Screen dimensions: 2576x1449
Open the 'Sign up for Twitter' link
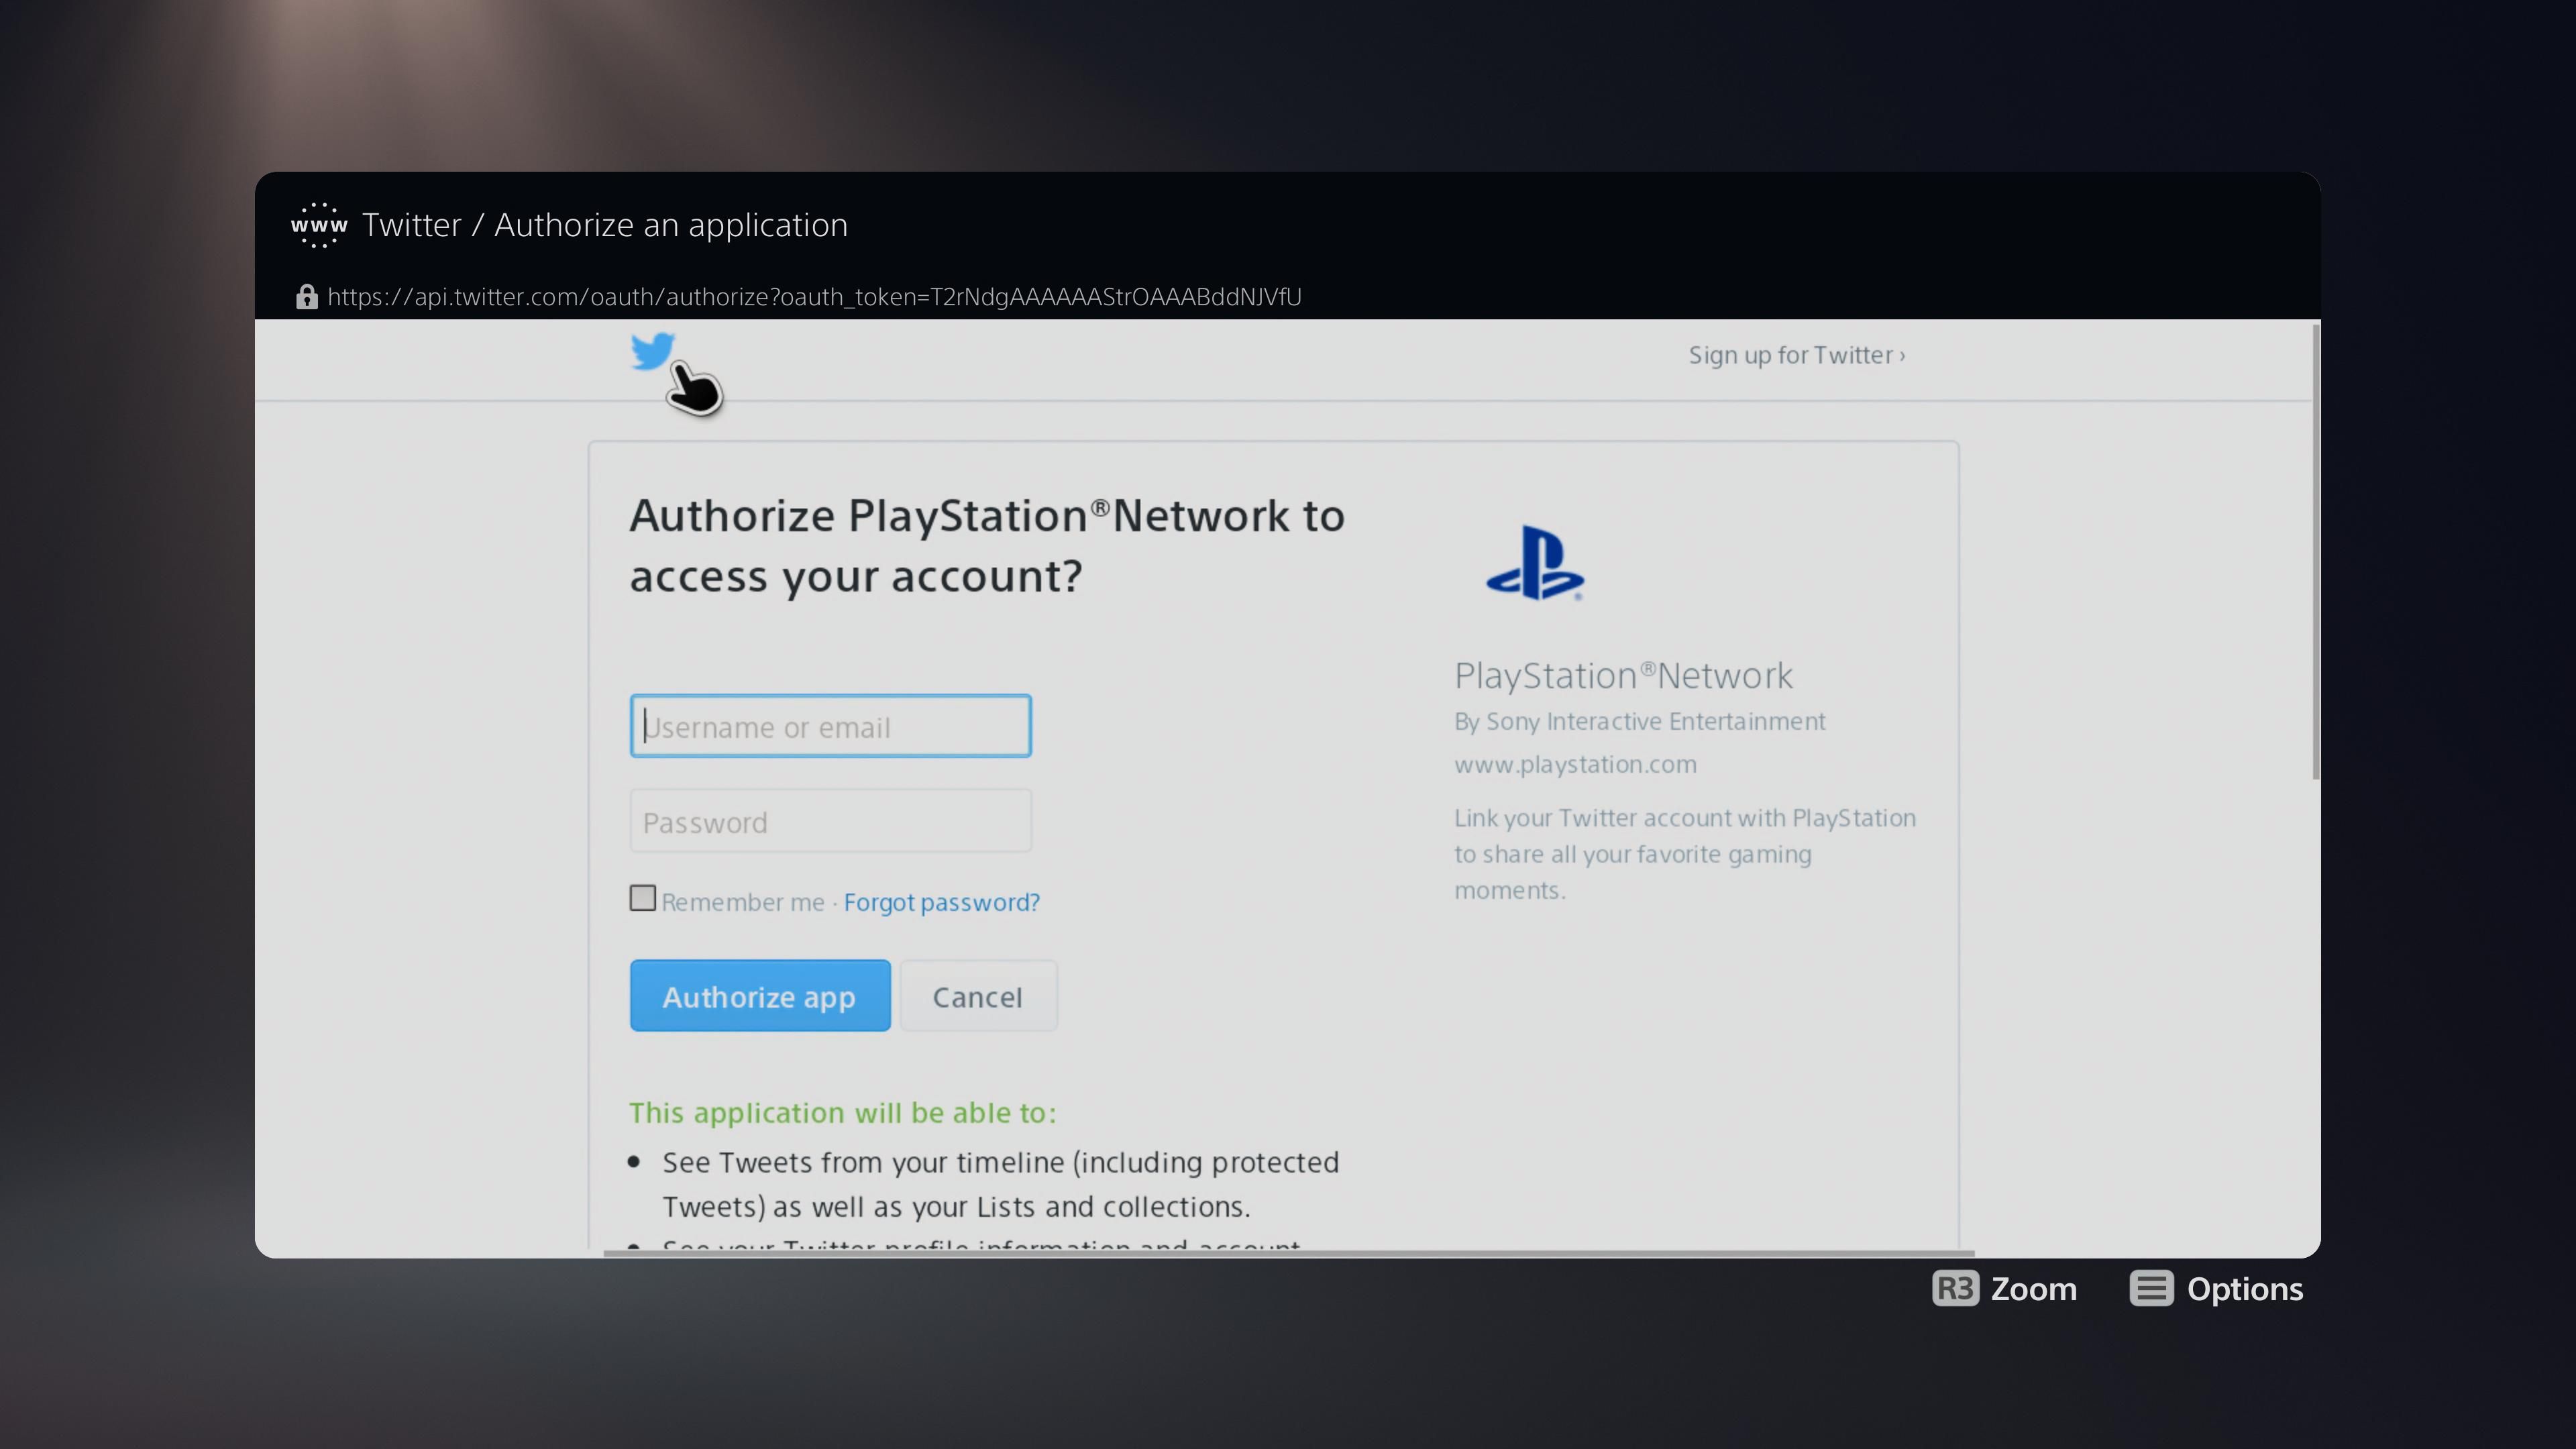[x=1795, y=354]
